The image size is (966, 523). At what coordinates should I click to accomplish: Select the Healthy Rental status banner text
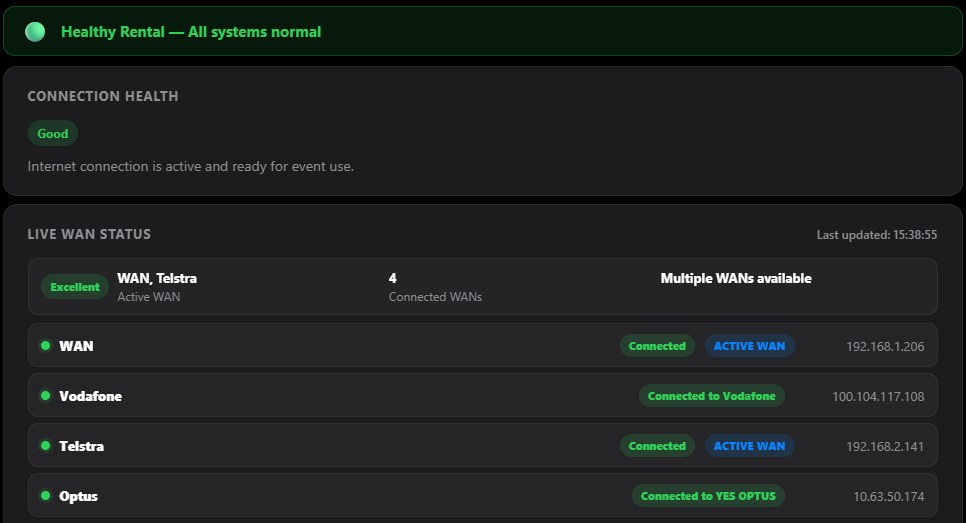click(191, 32)
